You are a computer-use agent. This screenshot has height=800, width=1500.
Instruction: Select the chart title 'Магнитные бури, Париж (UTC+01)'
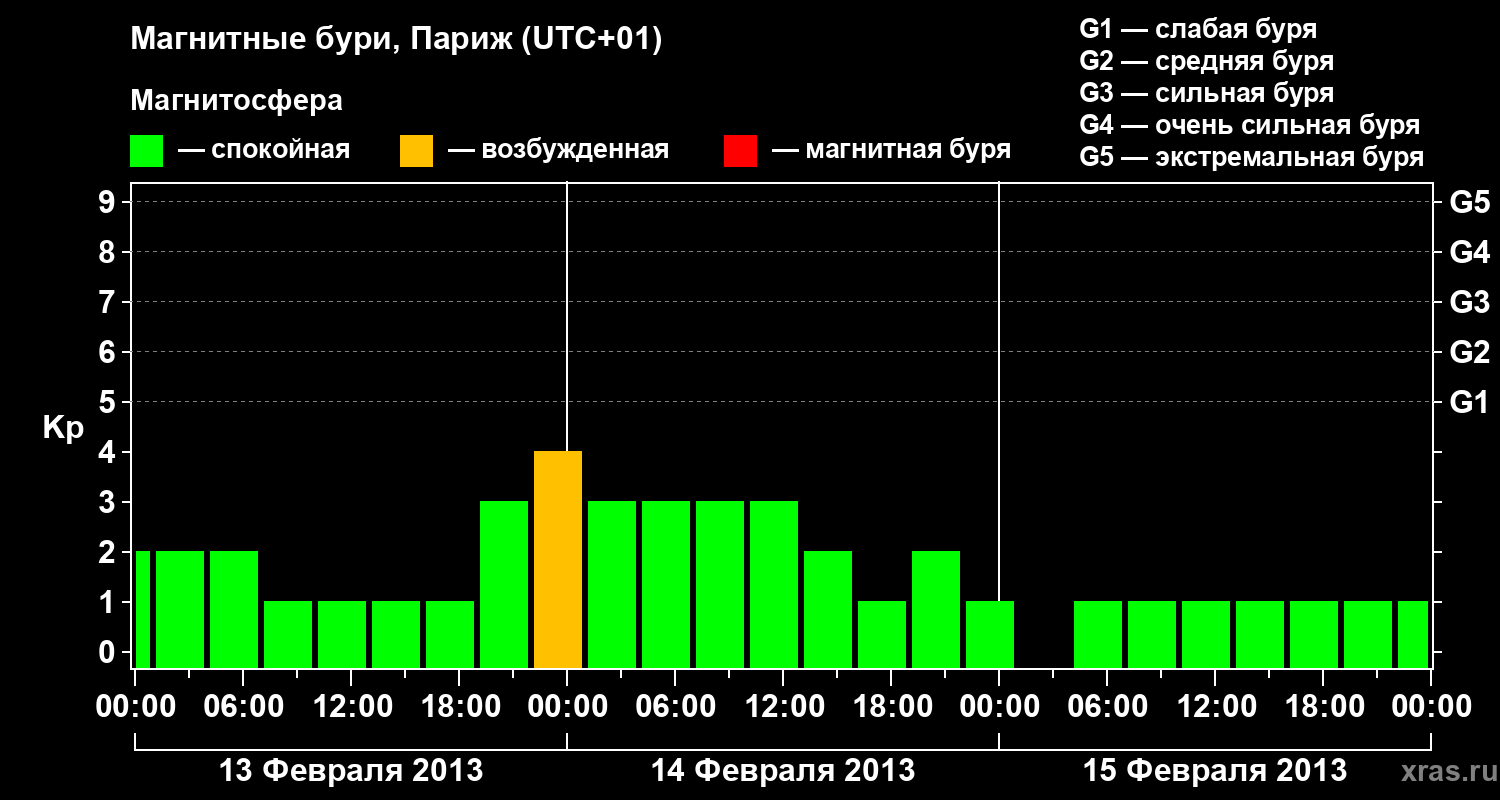point(396,40)
